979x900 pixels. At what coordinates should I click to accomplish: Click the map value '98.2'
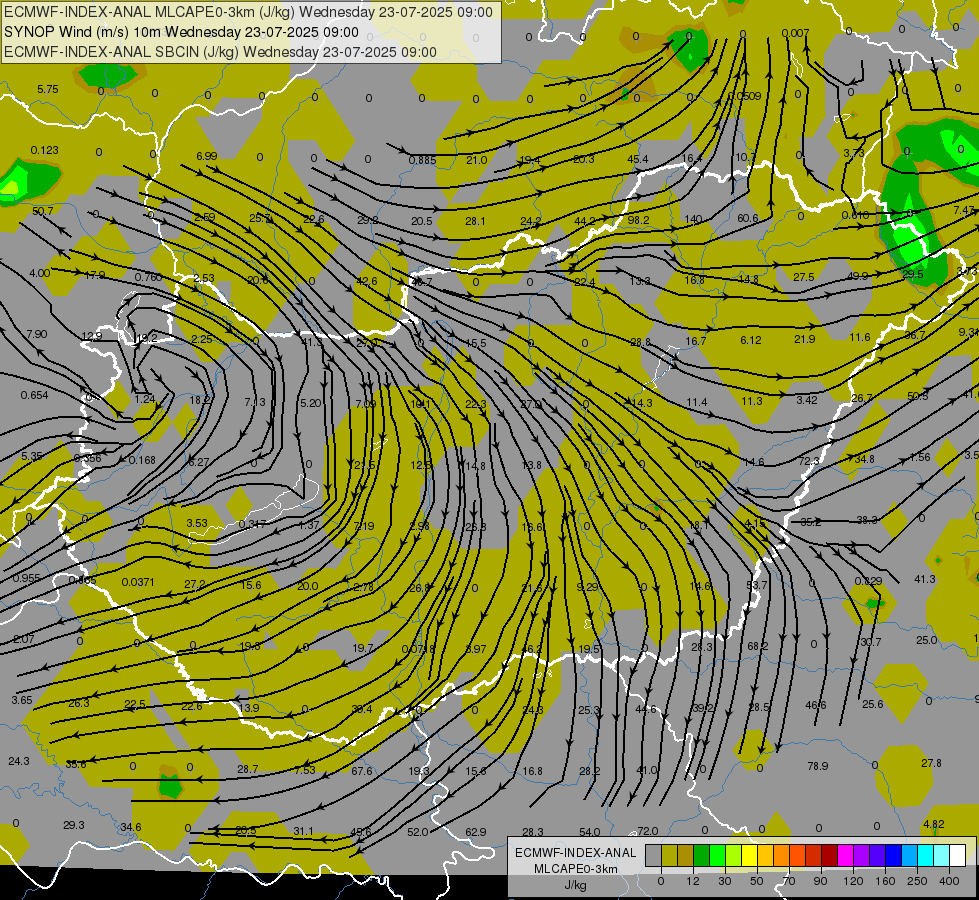click(x=638, y=220)
